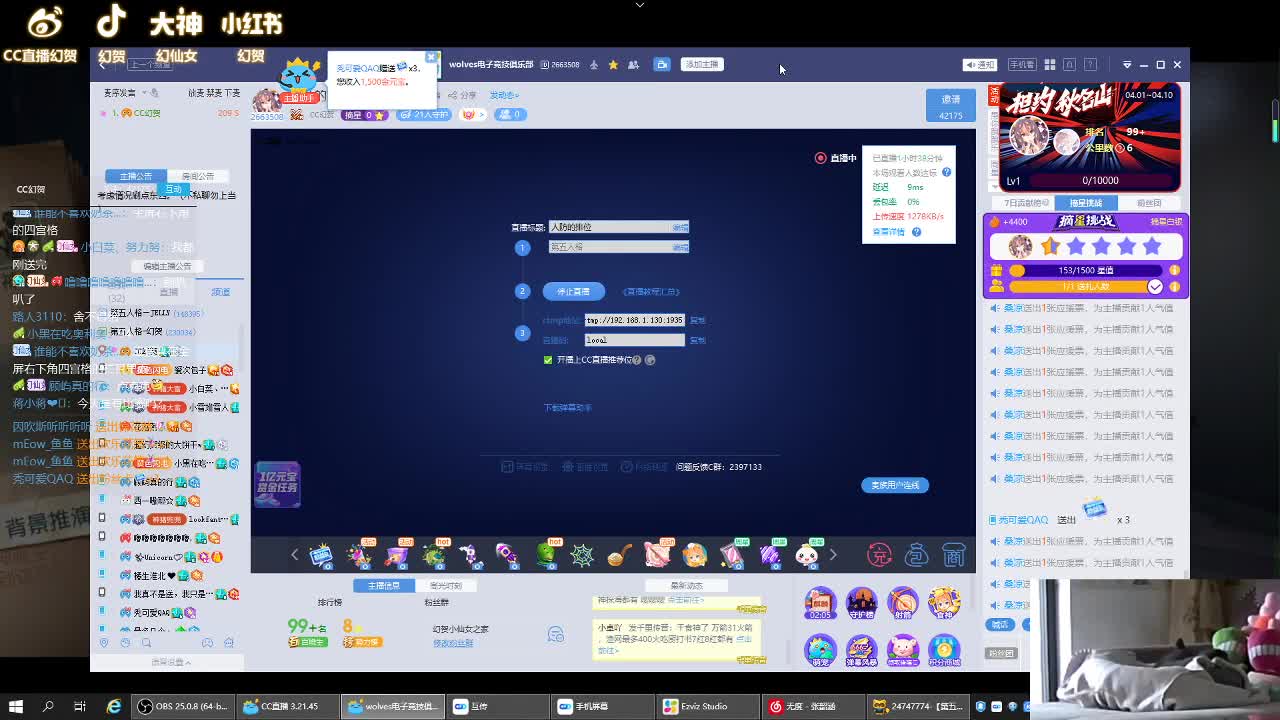Click the red recharge 充 icon
The height and width of the screenshot is (720, 1280).
point(878,555)
